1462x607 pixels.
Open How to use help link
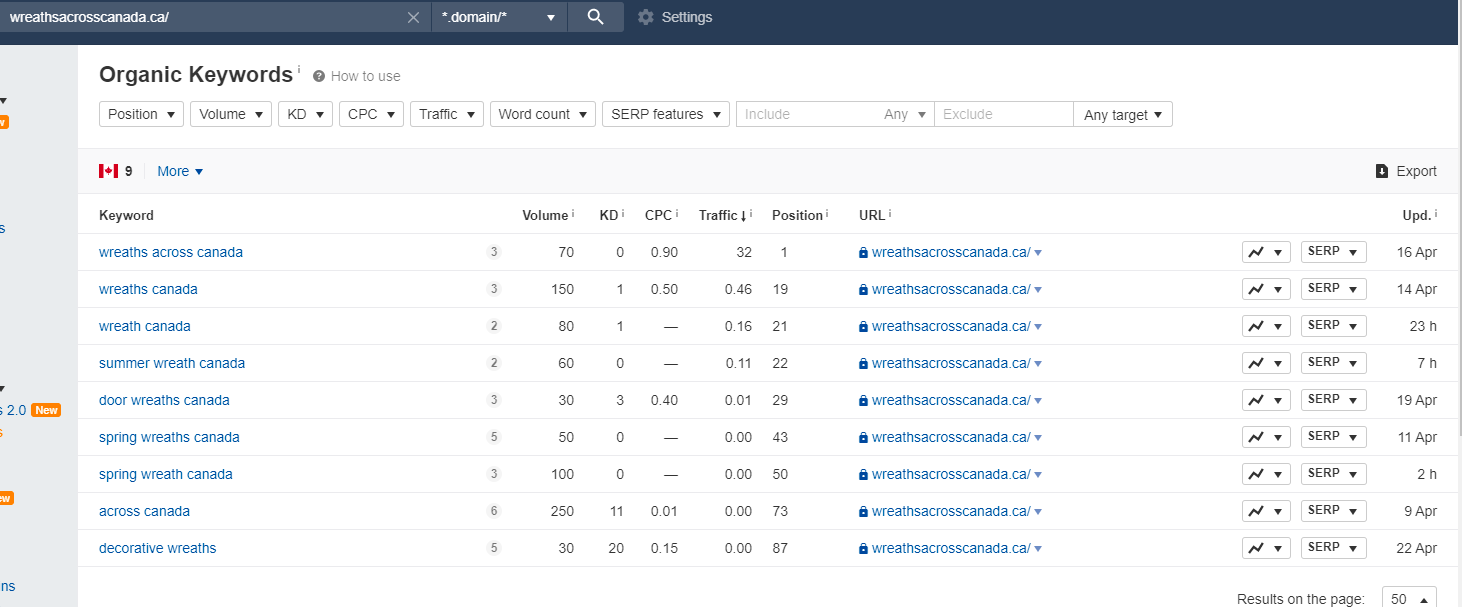point(357,76)
